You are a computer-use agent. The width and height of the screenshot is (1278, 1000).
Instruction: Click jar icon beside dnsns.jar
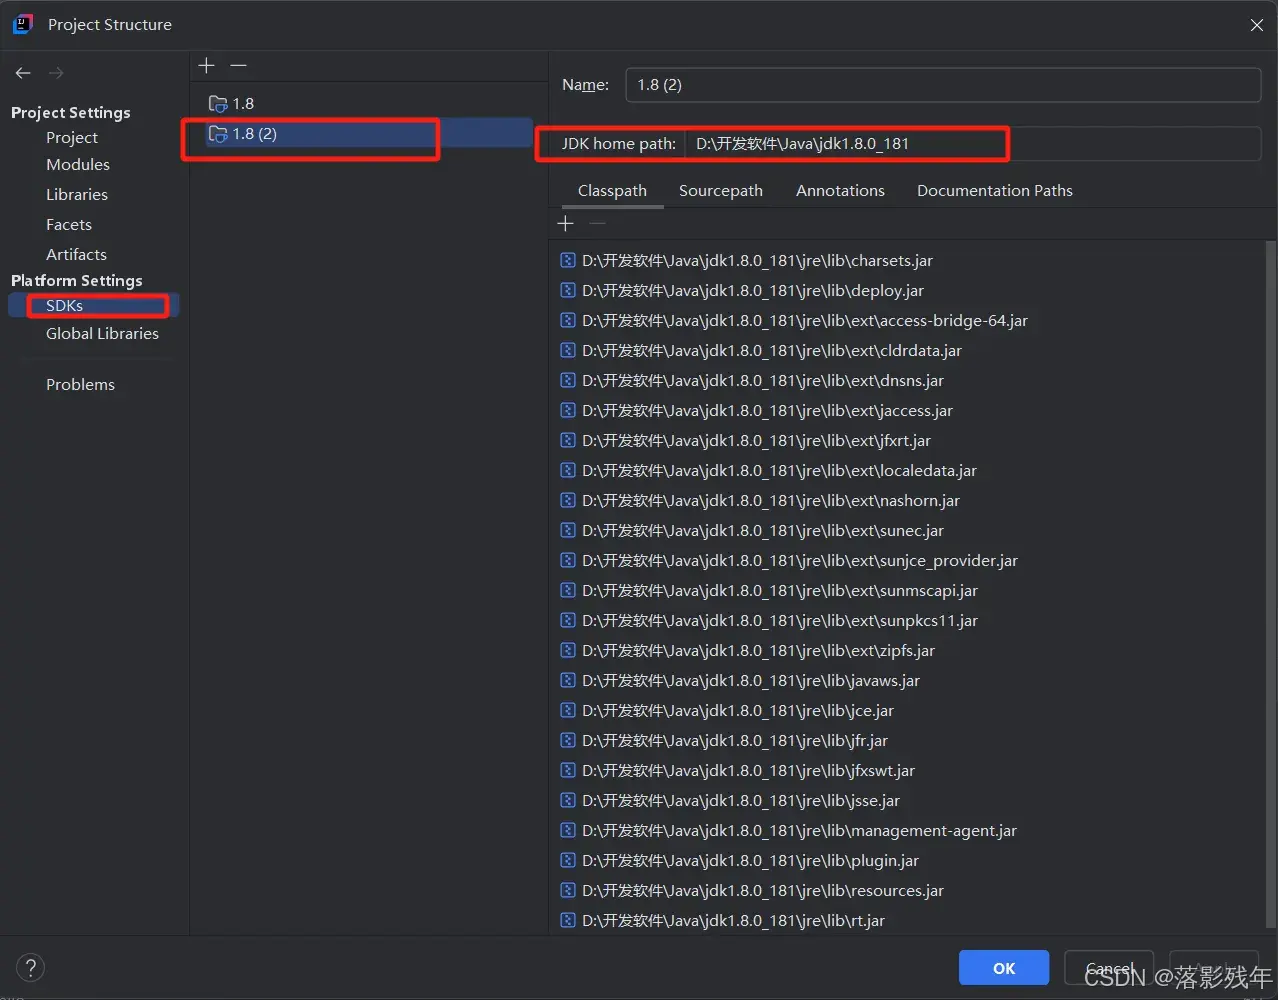567,381
